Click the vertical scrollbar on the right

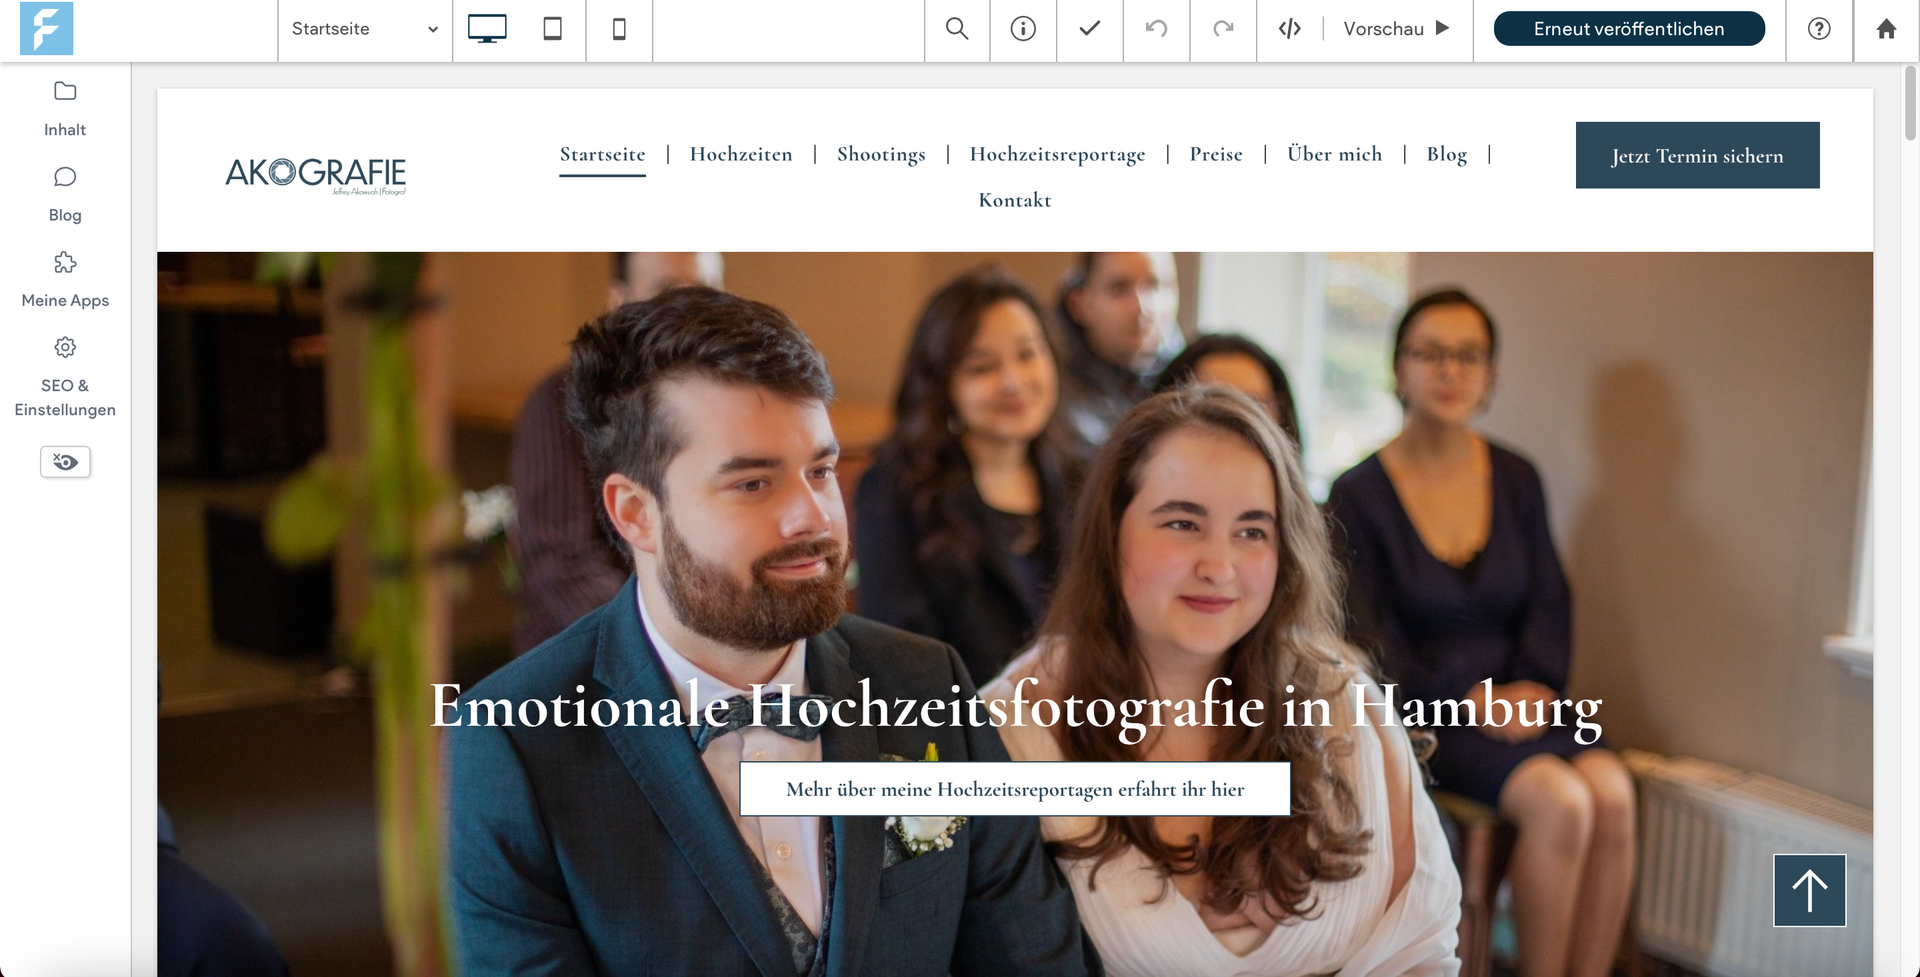(x=1910, y=103)
